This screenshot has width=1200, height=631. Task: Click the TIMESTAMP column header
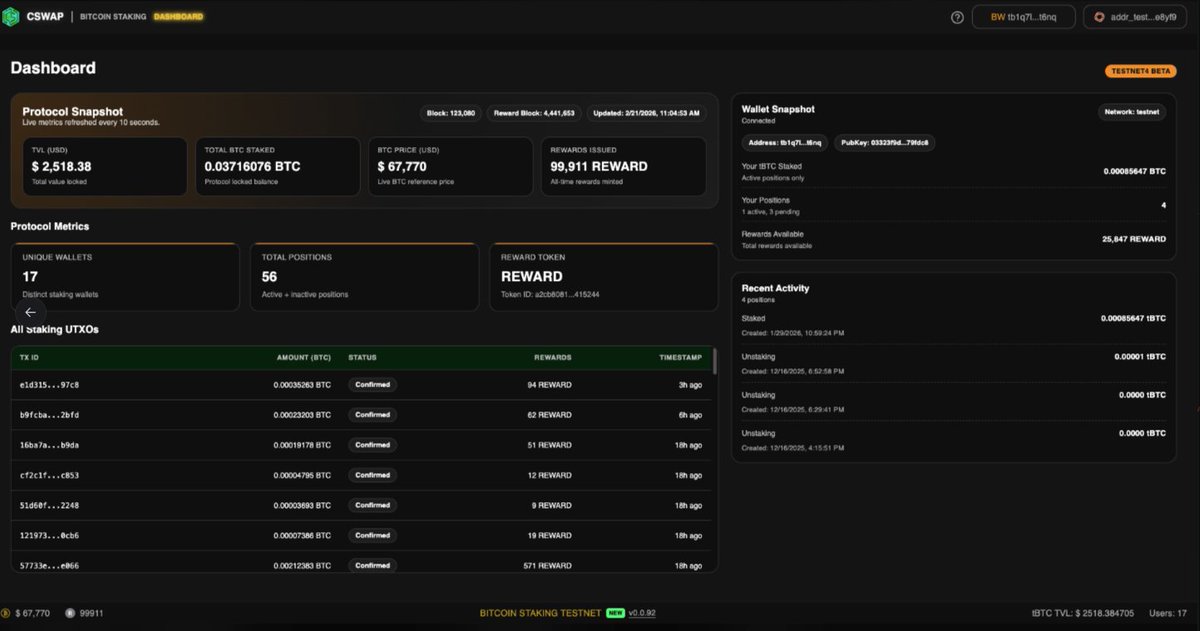[681, 357]
